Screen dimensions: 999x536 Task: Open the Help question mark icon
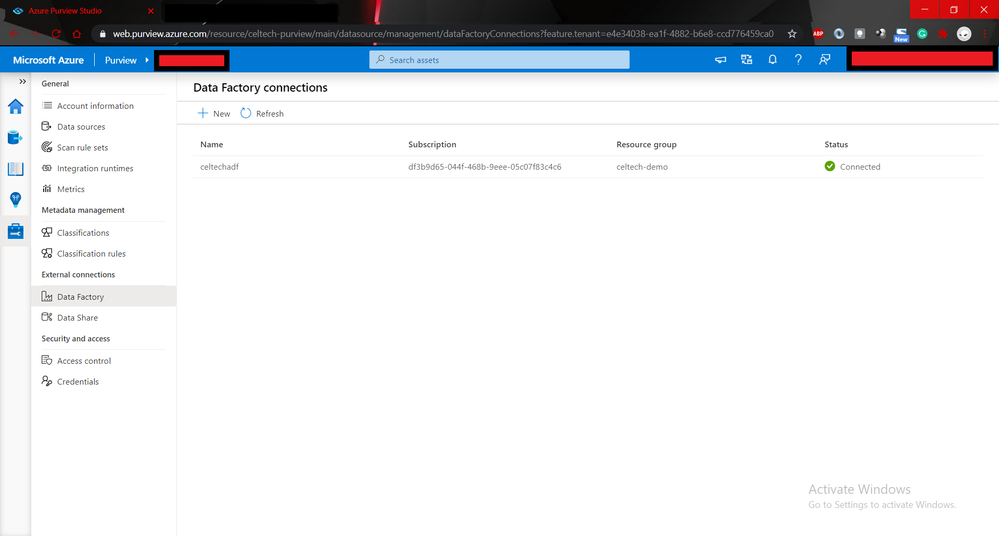click(798, 59)
